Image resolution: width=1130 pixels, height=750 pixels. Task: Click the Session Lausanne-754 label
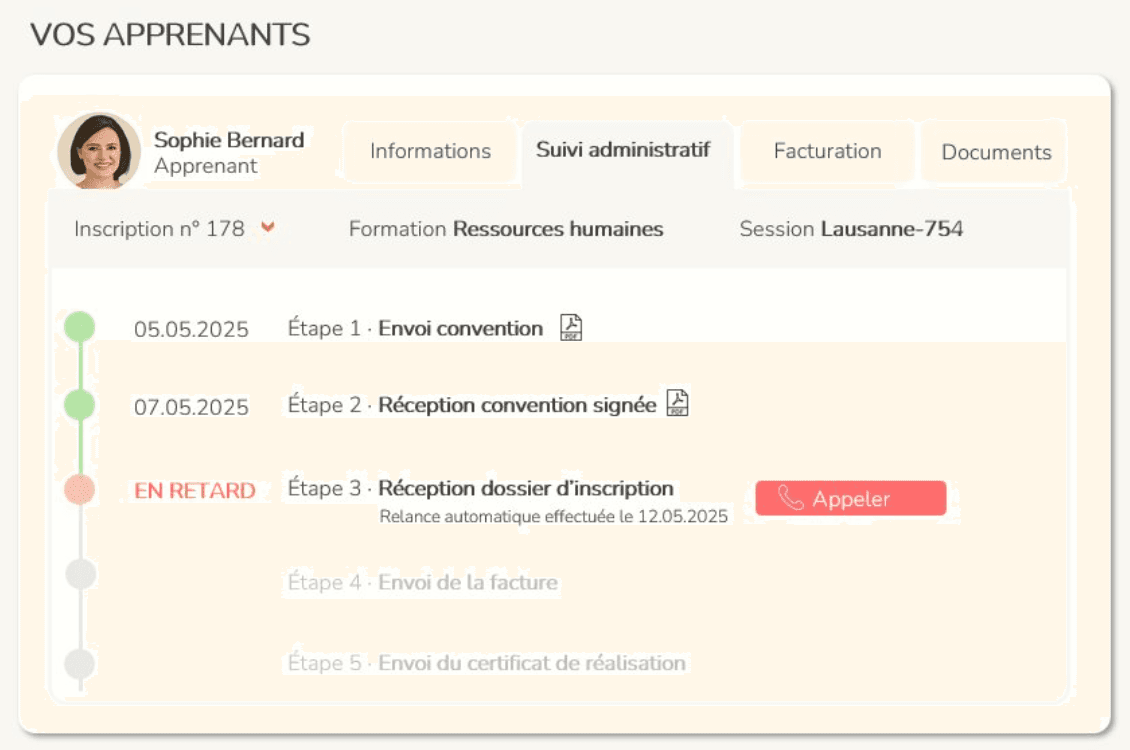click(x=851, y=229)
